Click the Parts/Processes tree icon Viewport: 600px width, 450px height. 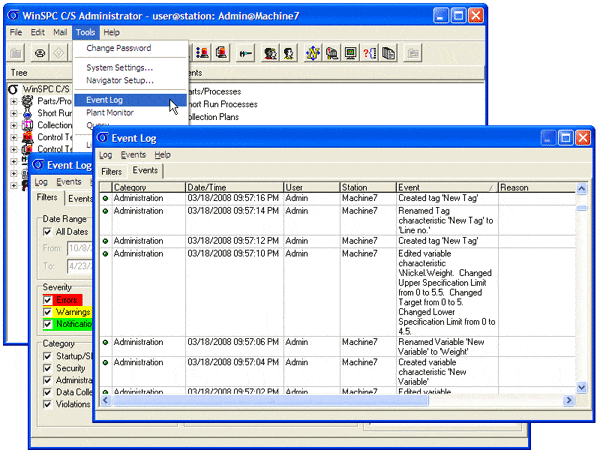click(29, 101)
